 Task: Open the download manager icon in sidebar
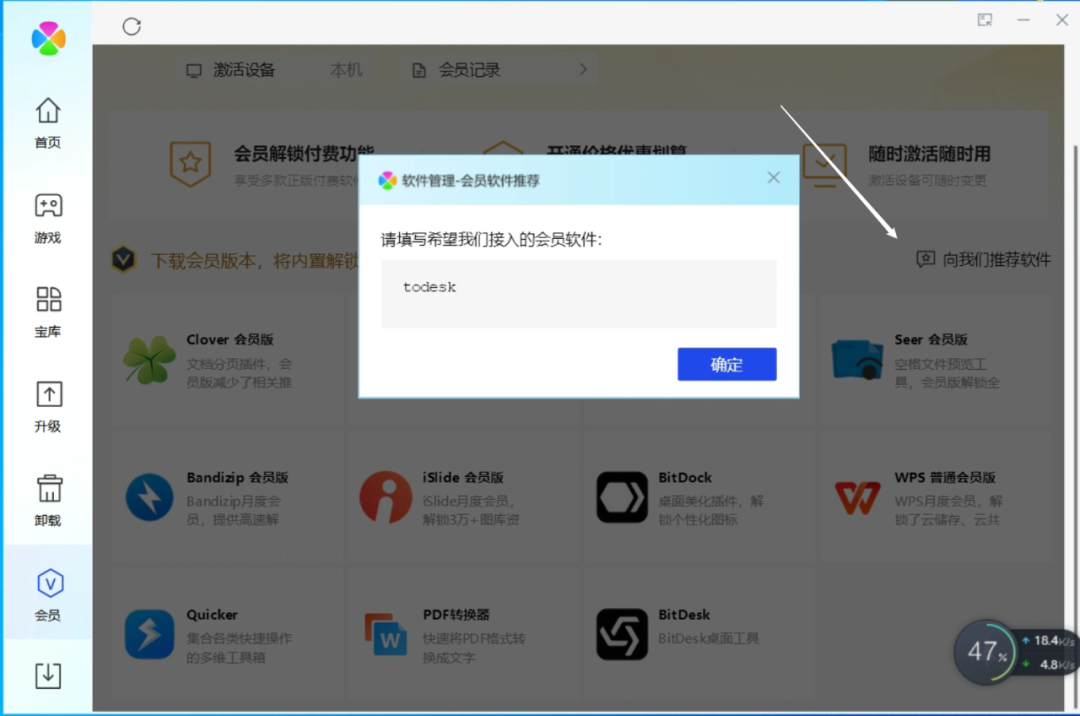point(48,675)
